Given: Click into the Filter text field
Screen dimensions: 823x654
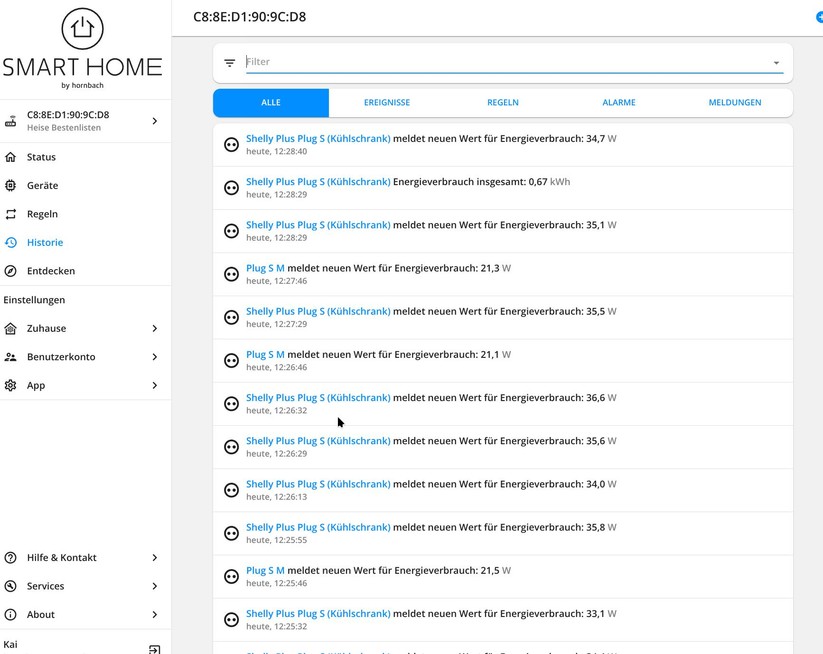Looking at the screenshot, I should point(500,62).
